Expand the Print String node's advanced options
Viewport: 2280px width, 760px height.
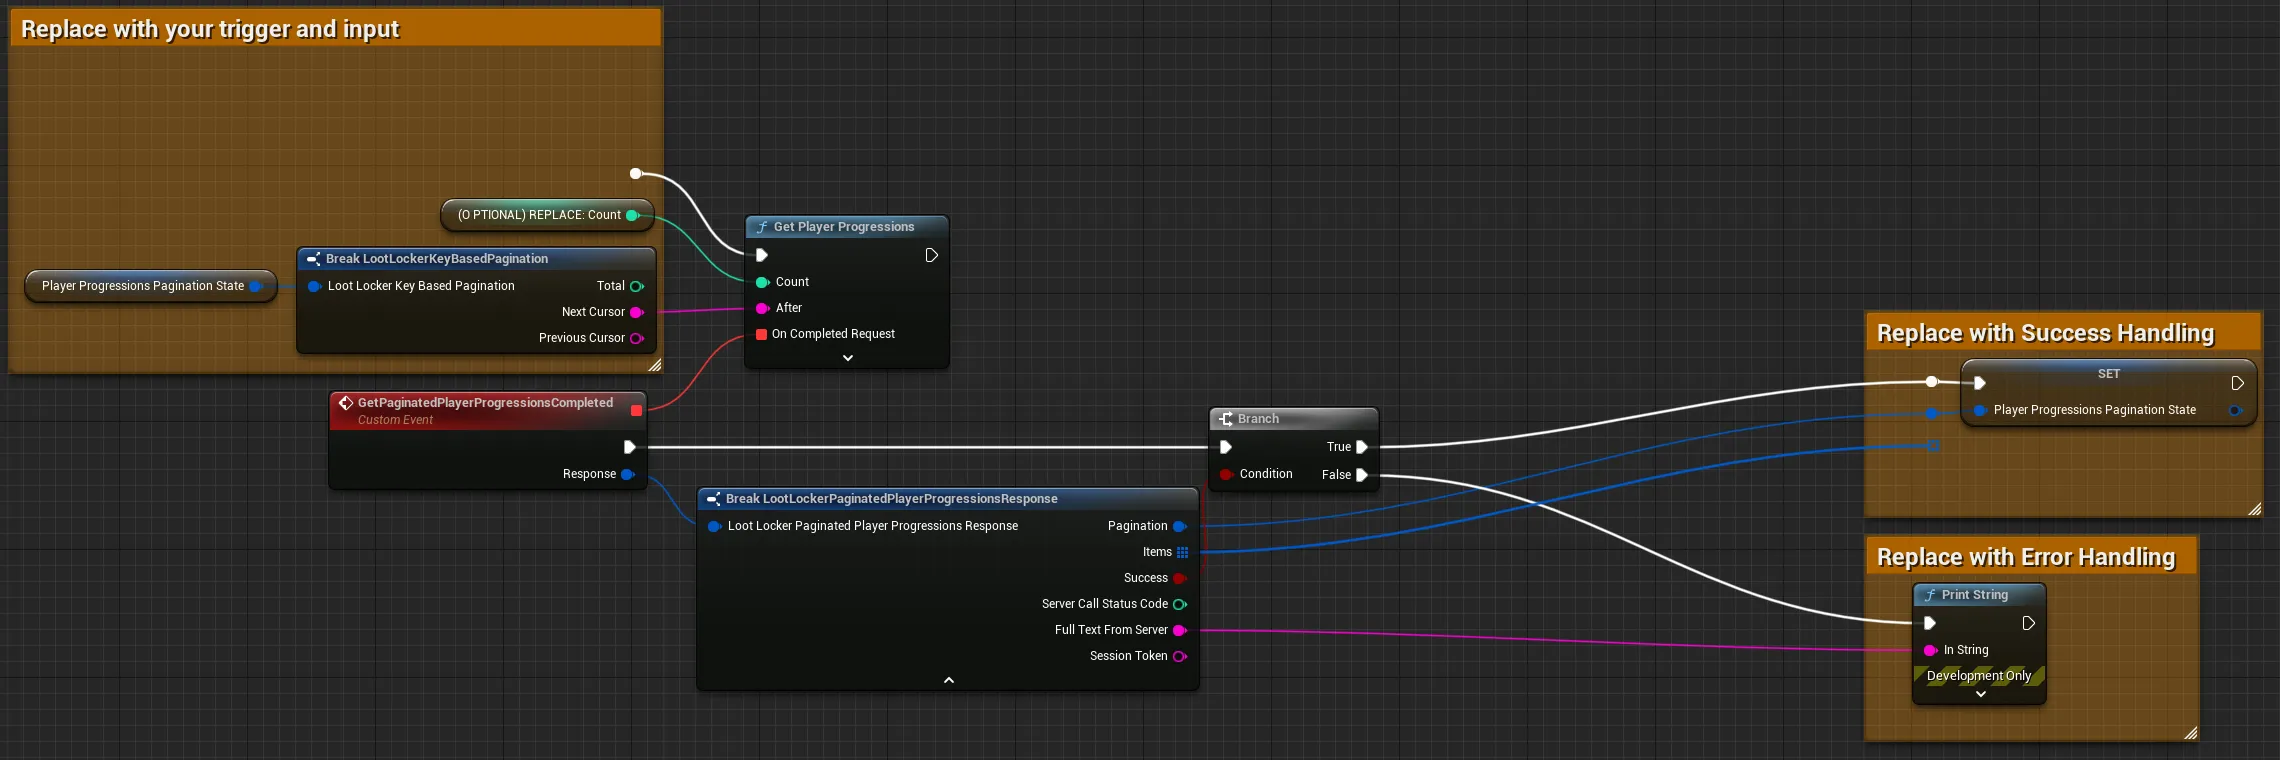1981,694
